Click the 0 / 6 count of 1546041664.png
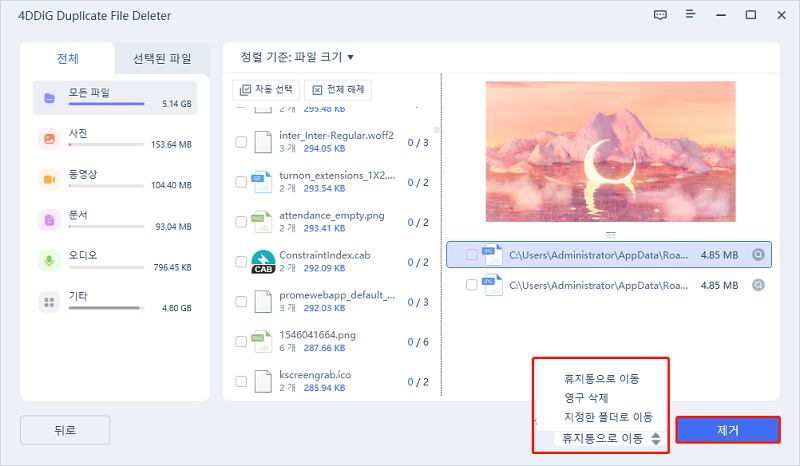 click(x=418, y=342)
